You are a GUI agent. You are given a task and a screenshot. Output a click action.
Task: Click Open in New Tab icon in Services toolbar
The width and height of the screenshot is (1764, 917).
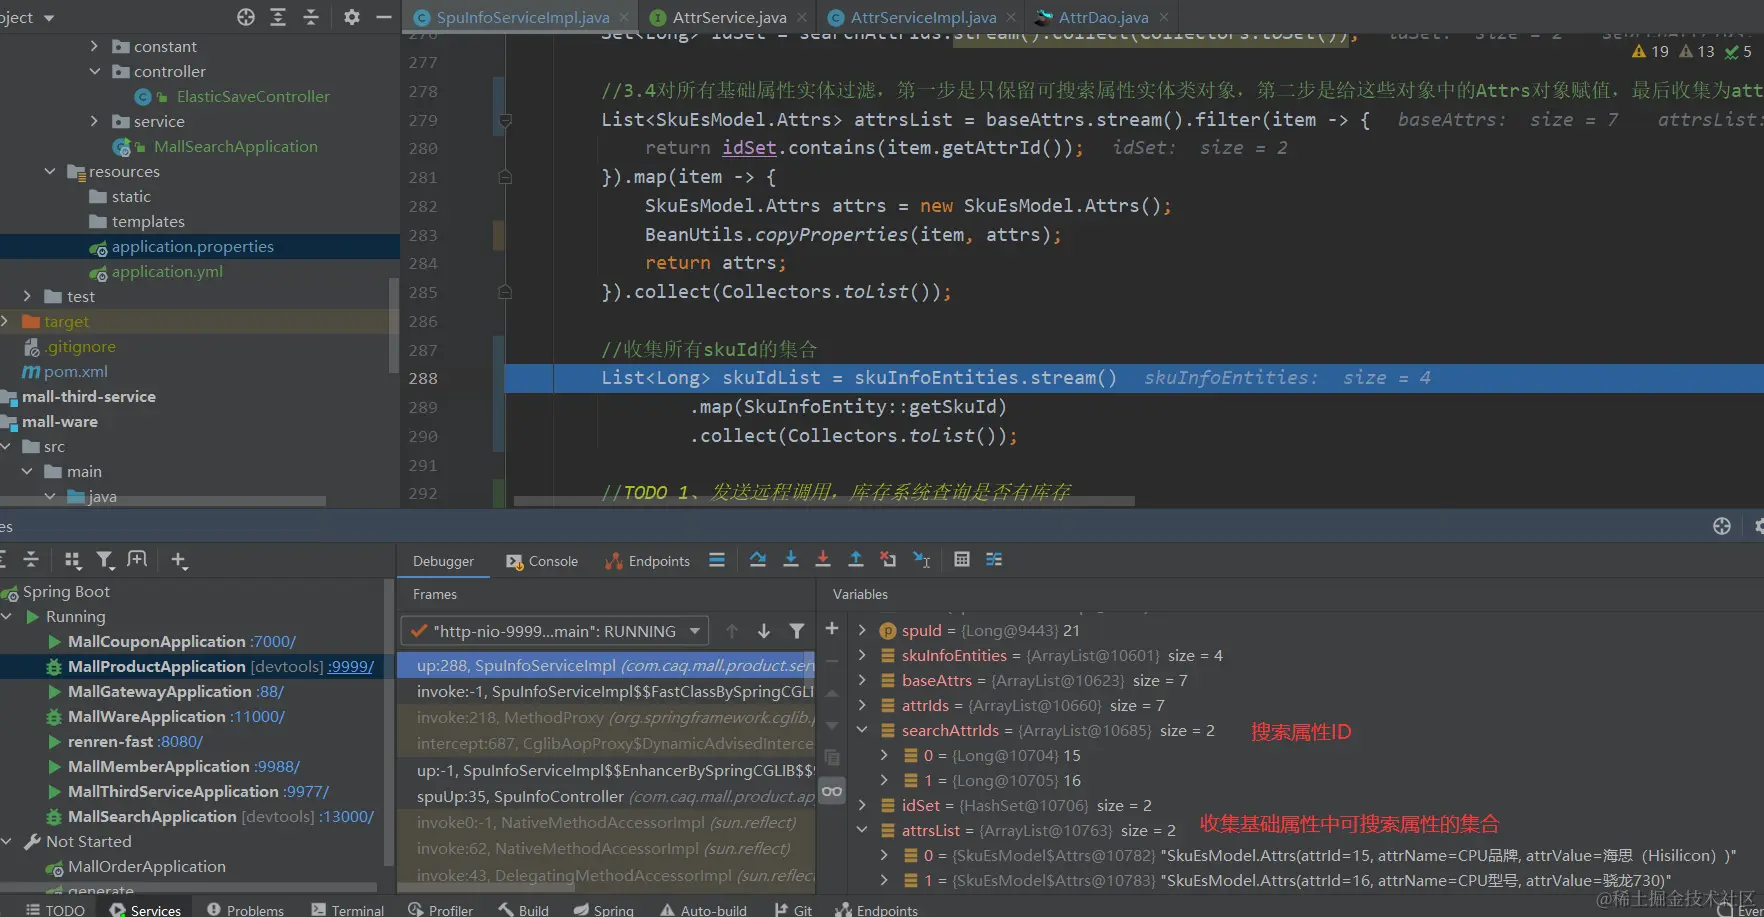pos(137,560)
